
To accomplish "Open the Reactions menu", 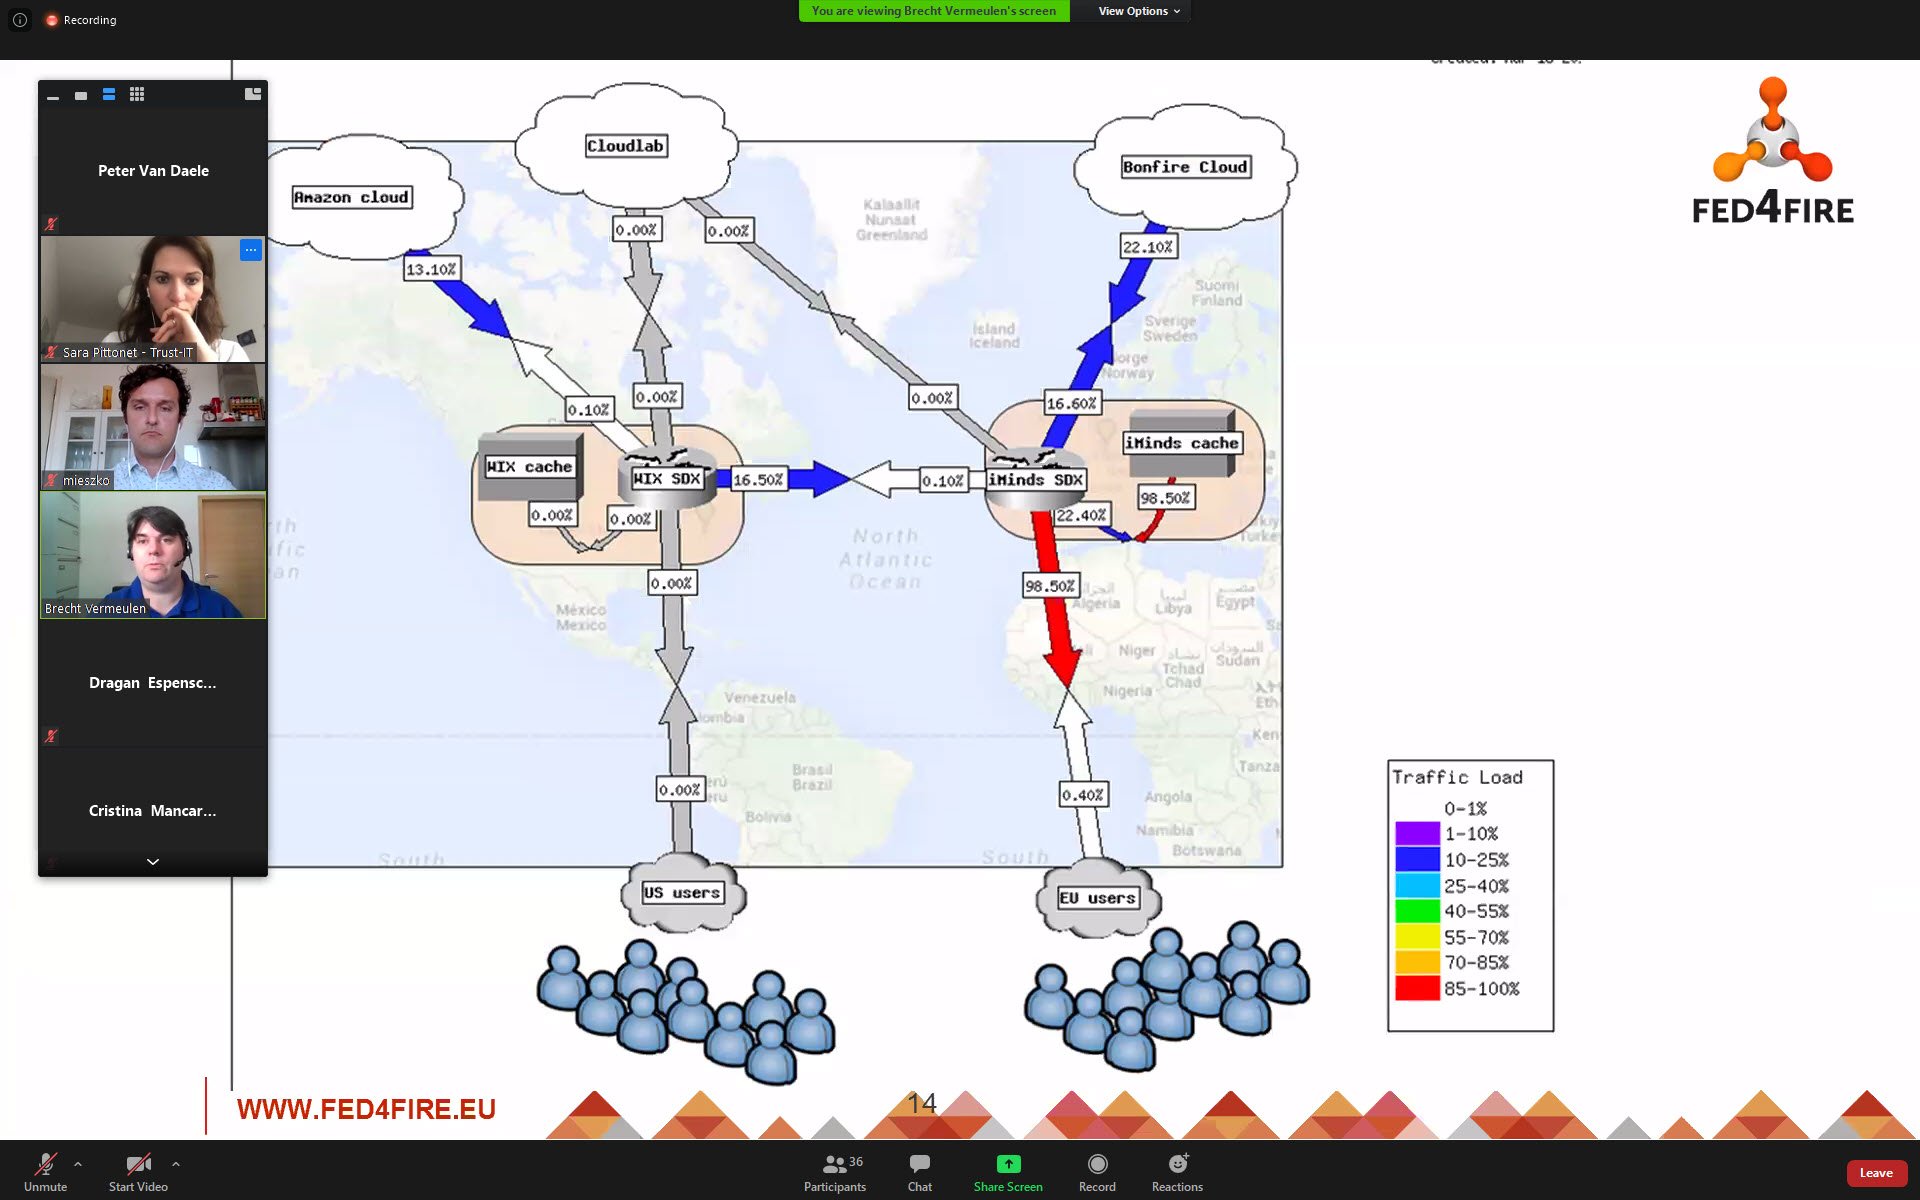I will [x=1177, y=1171].
